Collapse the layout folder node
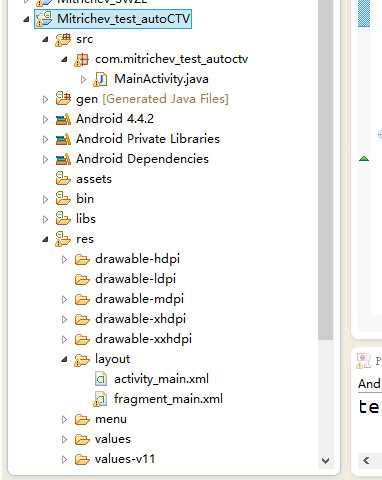 coord(64,360)
